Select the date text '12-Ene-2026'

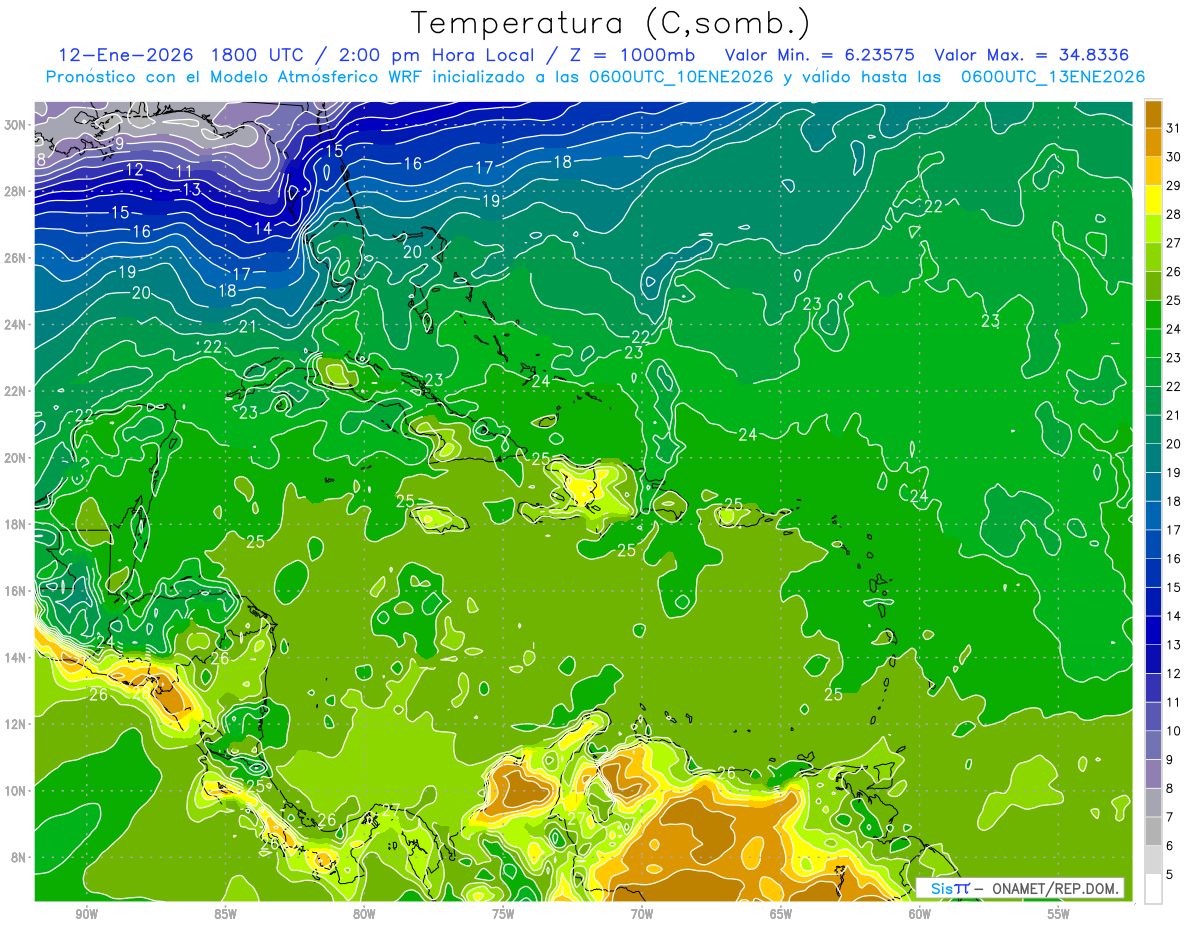125,54
